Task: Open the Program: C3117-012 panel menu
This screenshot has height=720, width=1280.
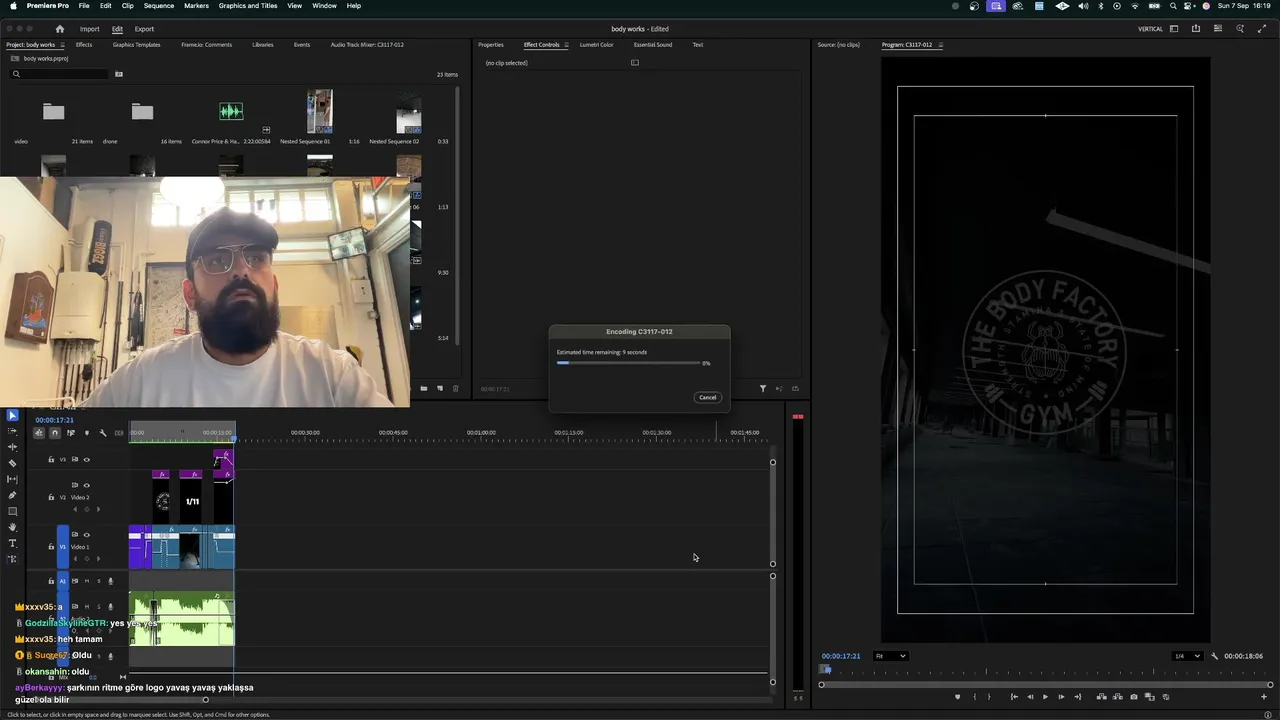Action: pyautogui.click(x=940, y=45)
